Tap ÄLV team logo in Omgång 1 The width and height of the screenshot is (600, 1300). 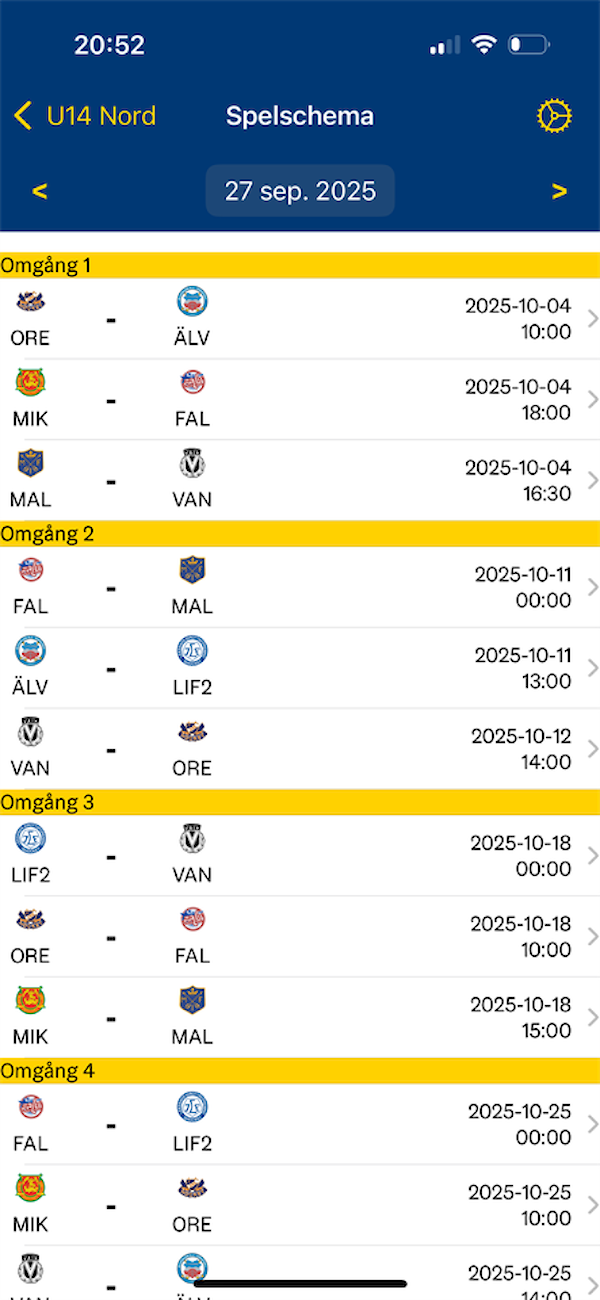(192, 302)
